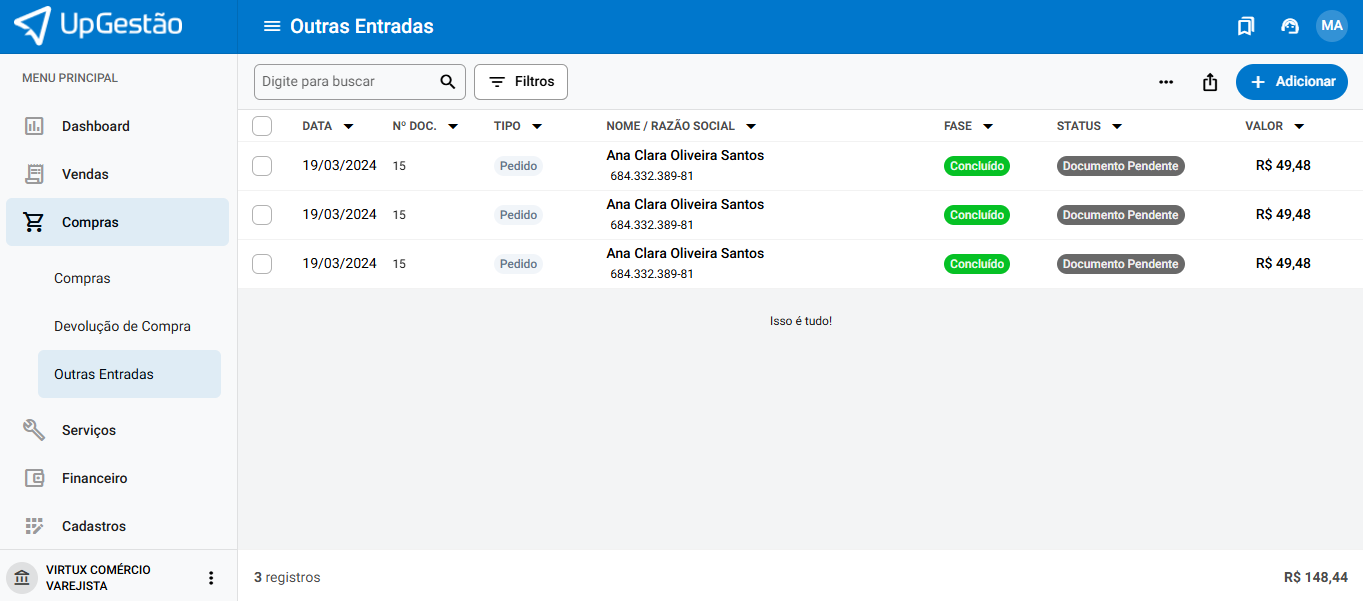Click the export share icon
This screenshot has width=1363, height=601.
(x=1210, y=82)
